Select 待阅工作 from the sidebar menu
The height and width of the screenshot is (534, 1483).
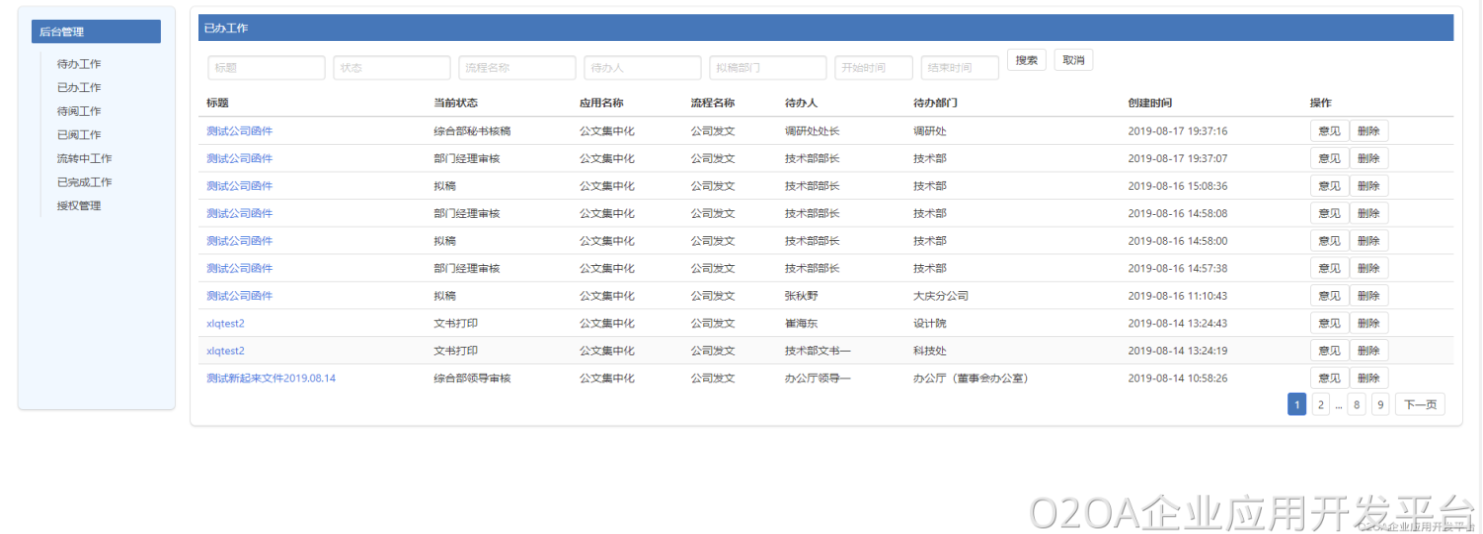click(x=79, y=111)
